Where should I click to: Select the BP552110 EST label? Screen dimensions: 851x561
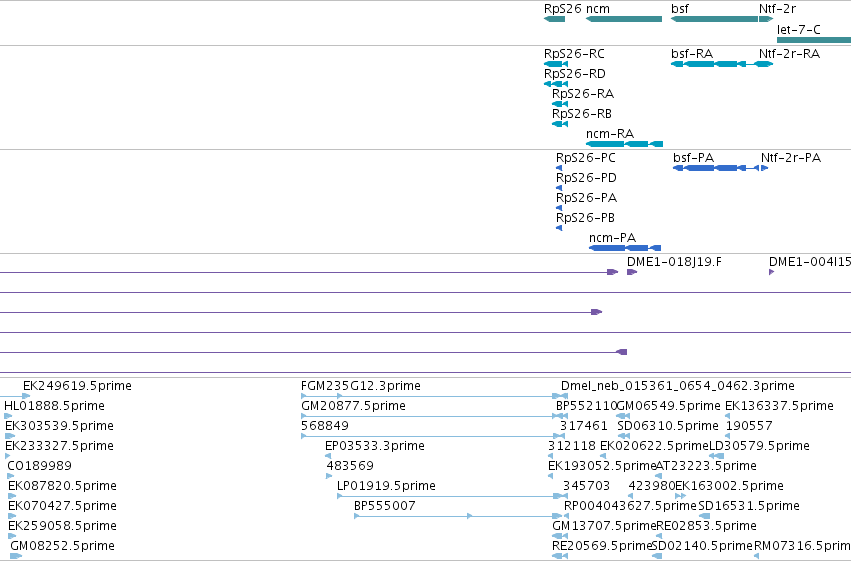(x=587, y=406)
